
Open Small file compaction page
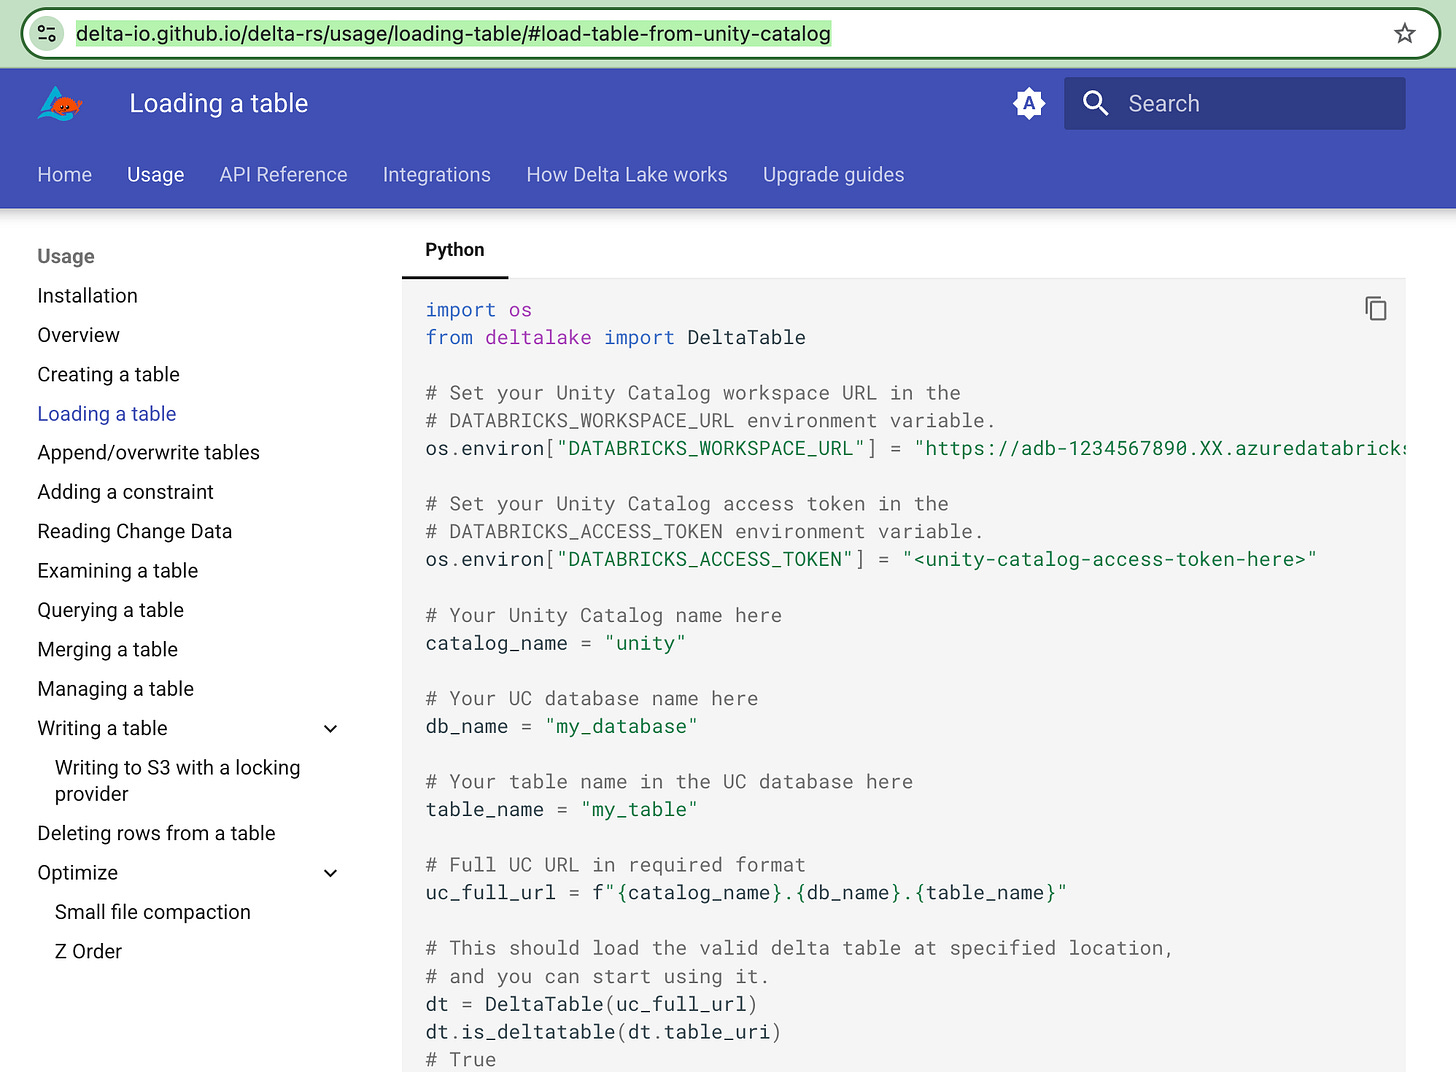[153, 913]
